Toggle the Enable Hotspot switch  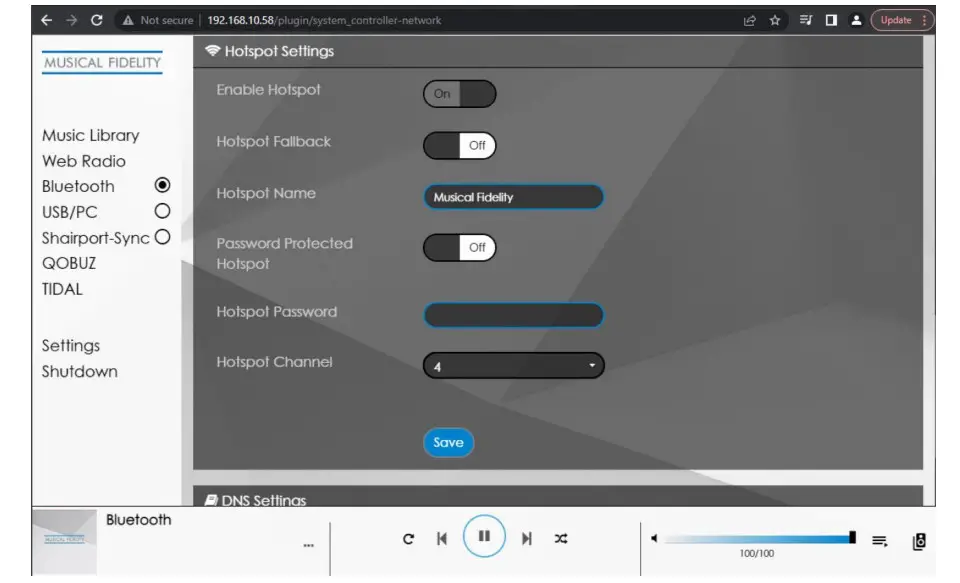pyautogui.click(x=459, y=94)
